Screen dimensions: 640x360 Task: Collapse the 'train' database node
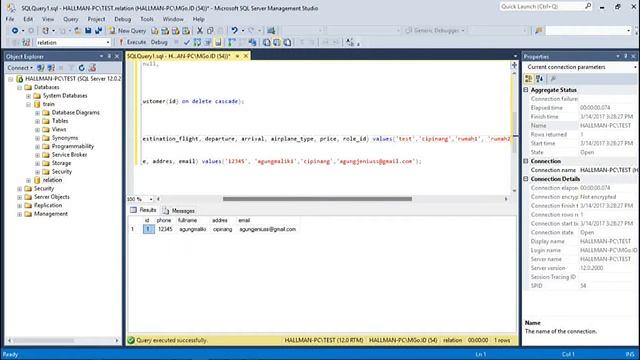pos(29,104)
